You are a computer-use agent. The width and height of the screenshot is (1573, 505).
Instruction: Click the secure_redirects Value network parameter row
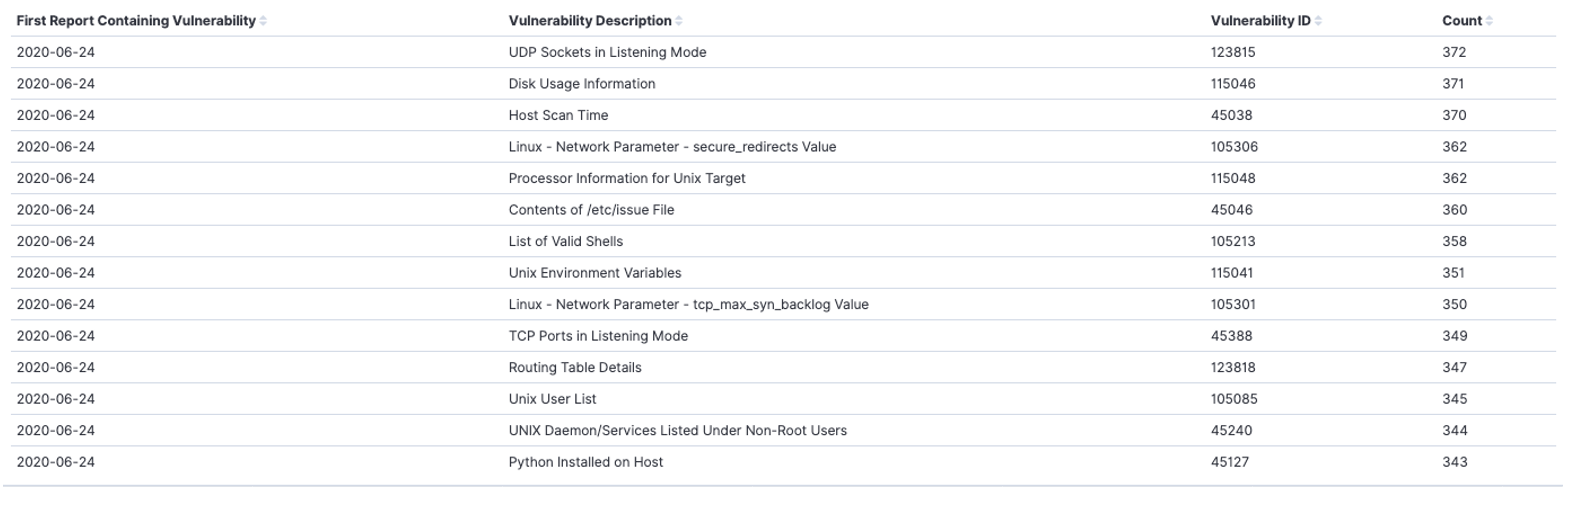(x=672, y=147)
